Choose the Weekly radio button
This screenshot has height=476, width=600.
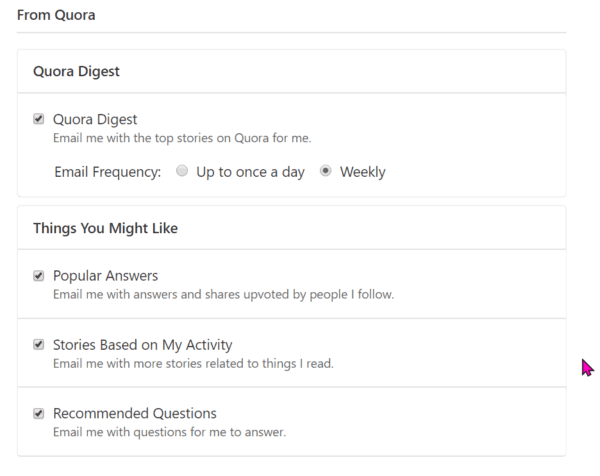click(325, 171)
